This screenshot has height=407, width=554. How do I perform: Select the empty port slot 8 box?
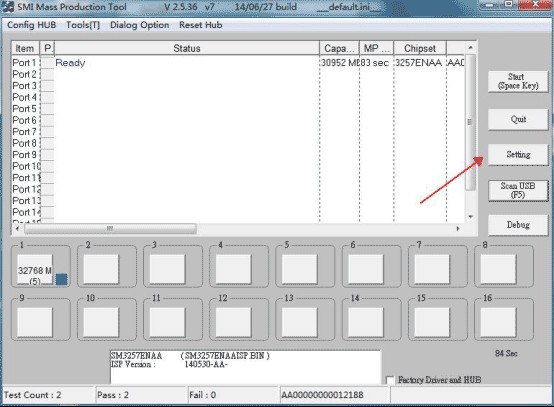[x=498, y=269]
